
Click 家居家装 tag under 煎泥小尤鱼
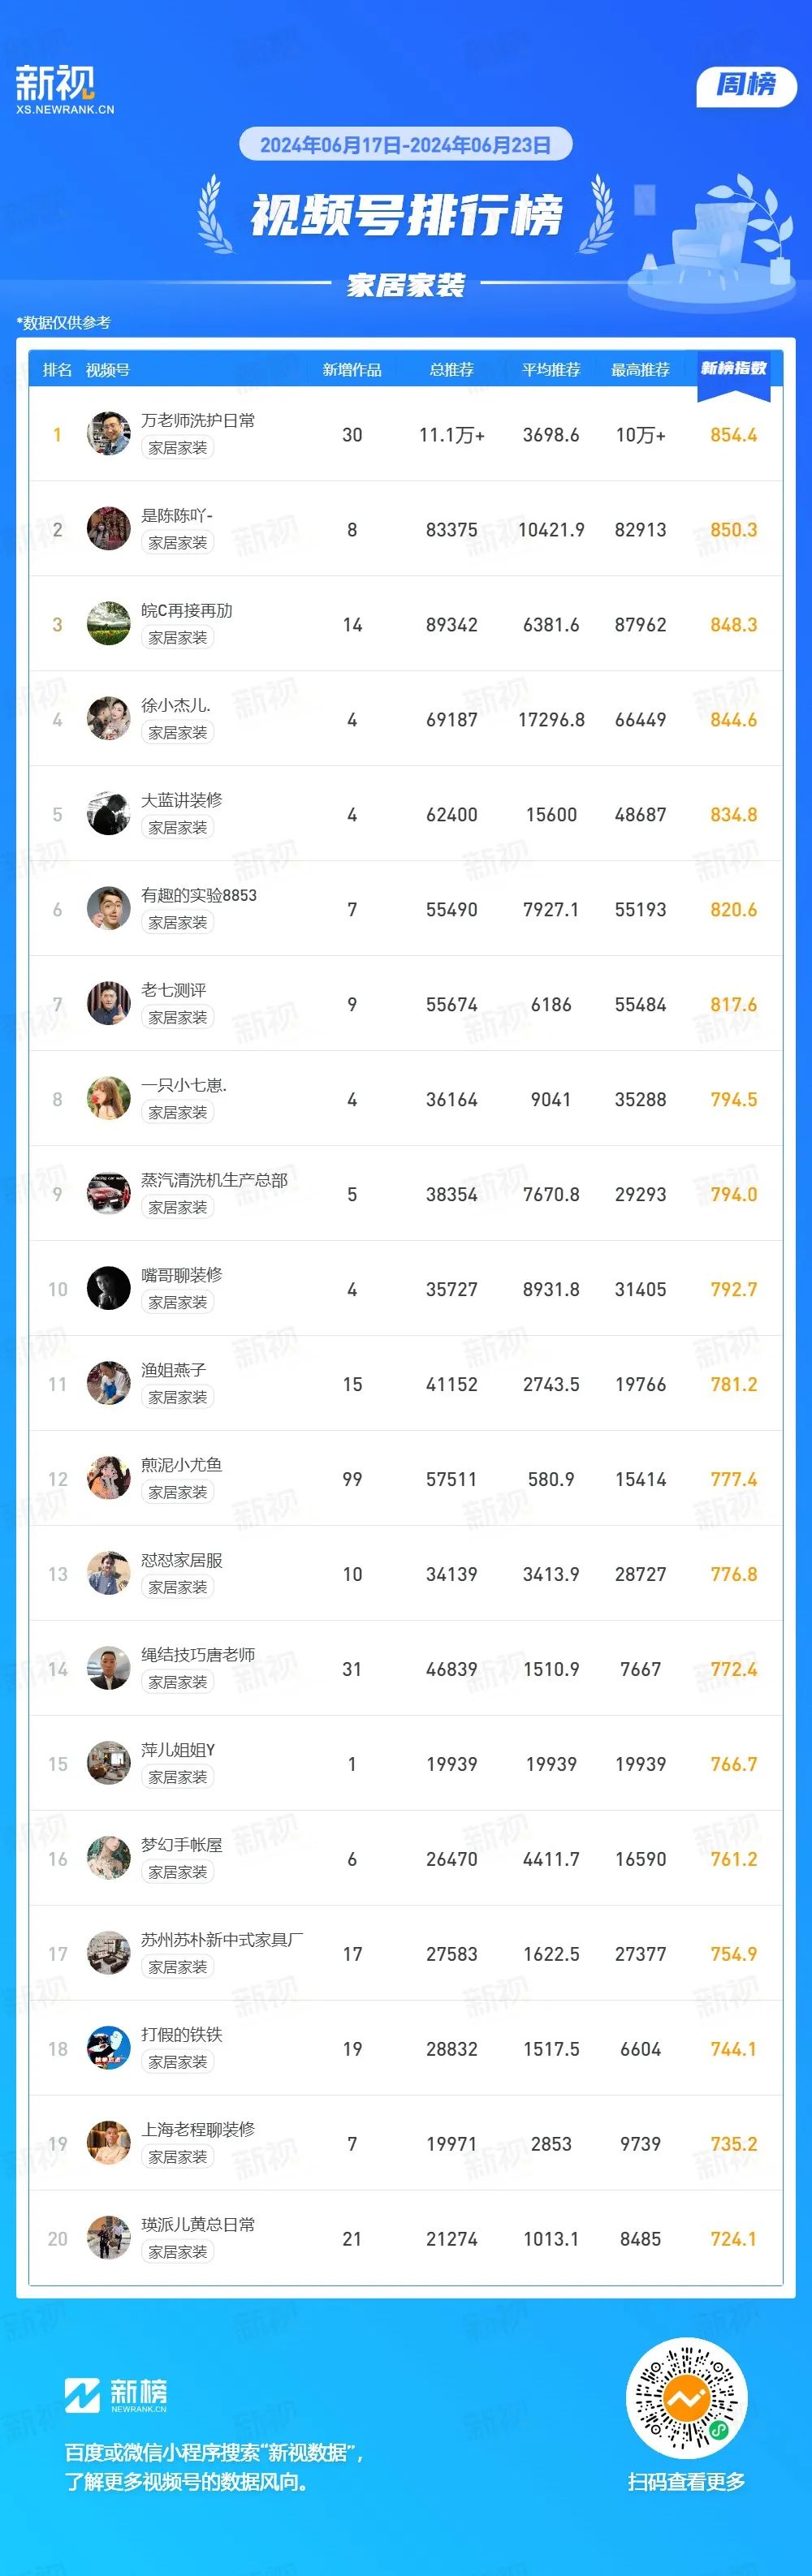[178, 1493]
